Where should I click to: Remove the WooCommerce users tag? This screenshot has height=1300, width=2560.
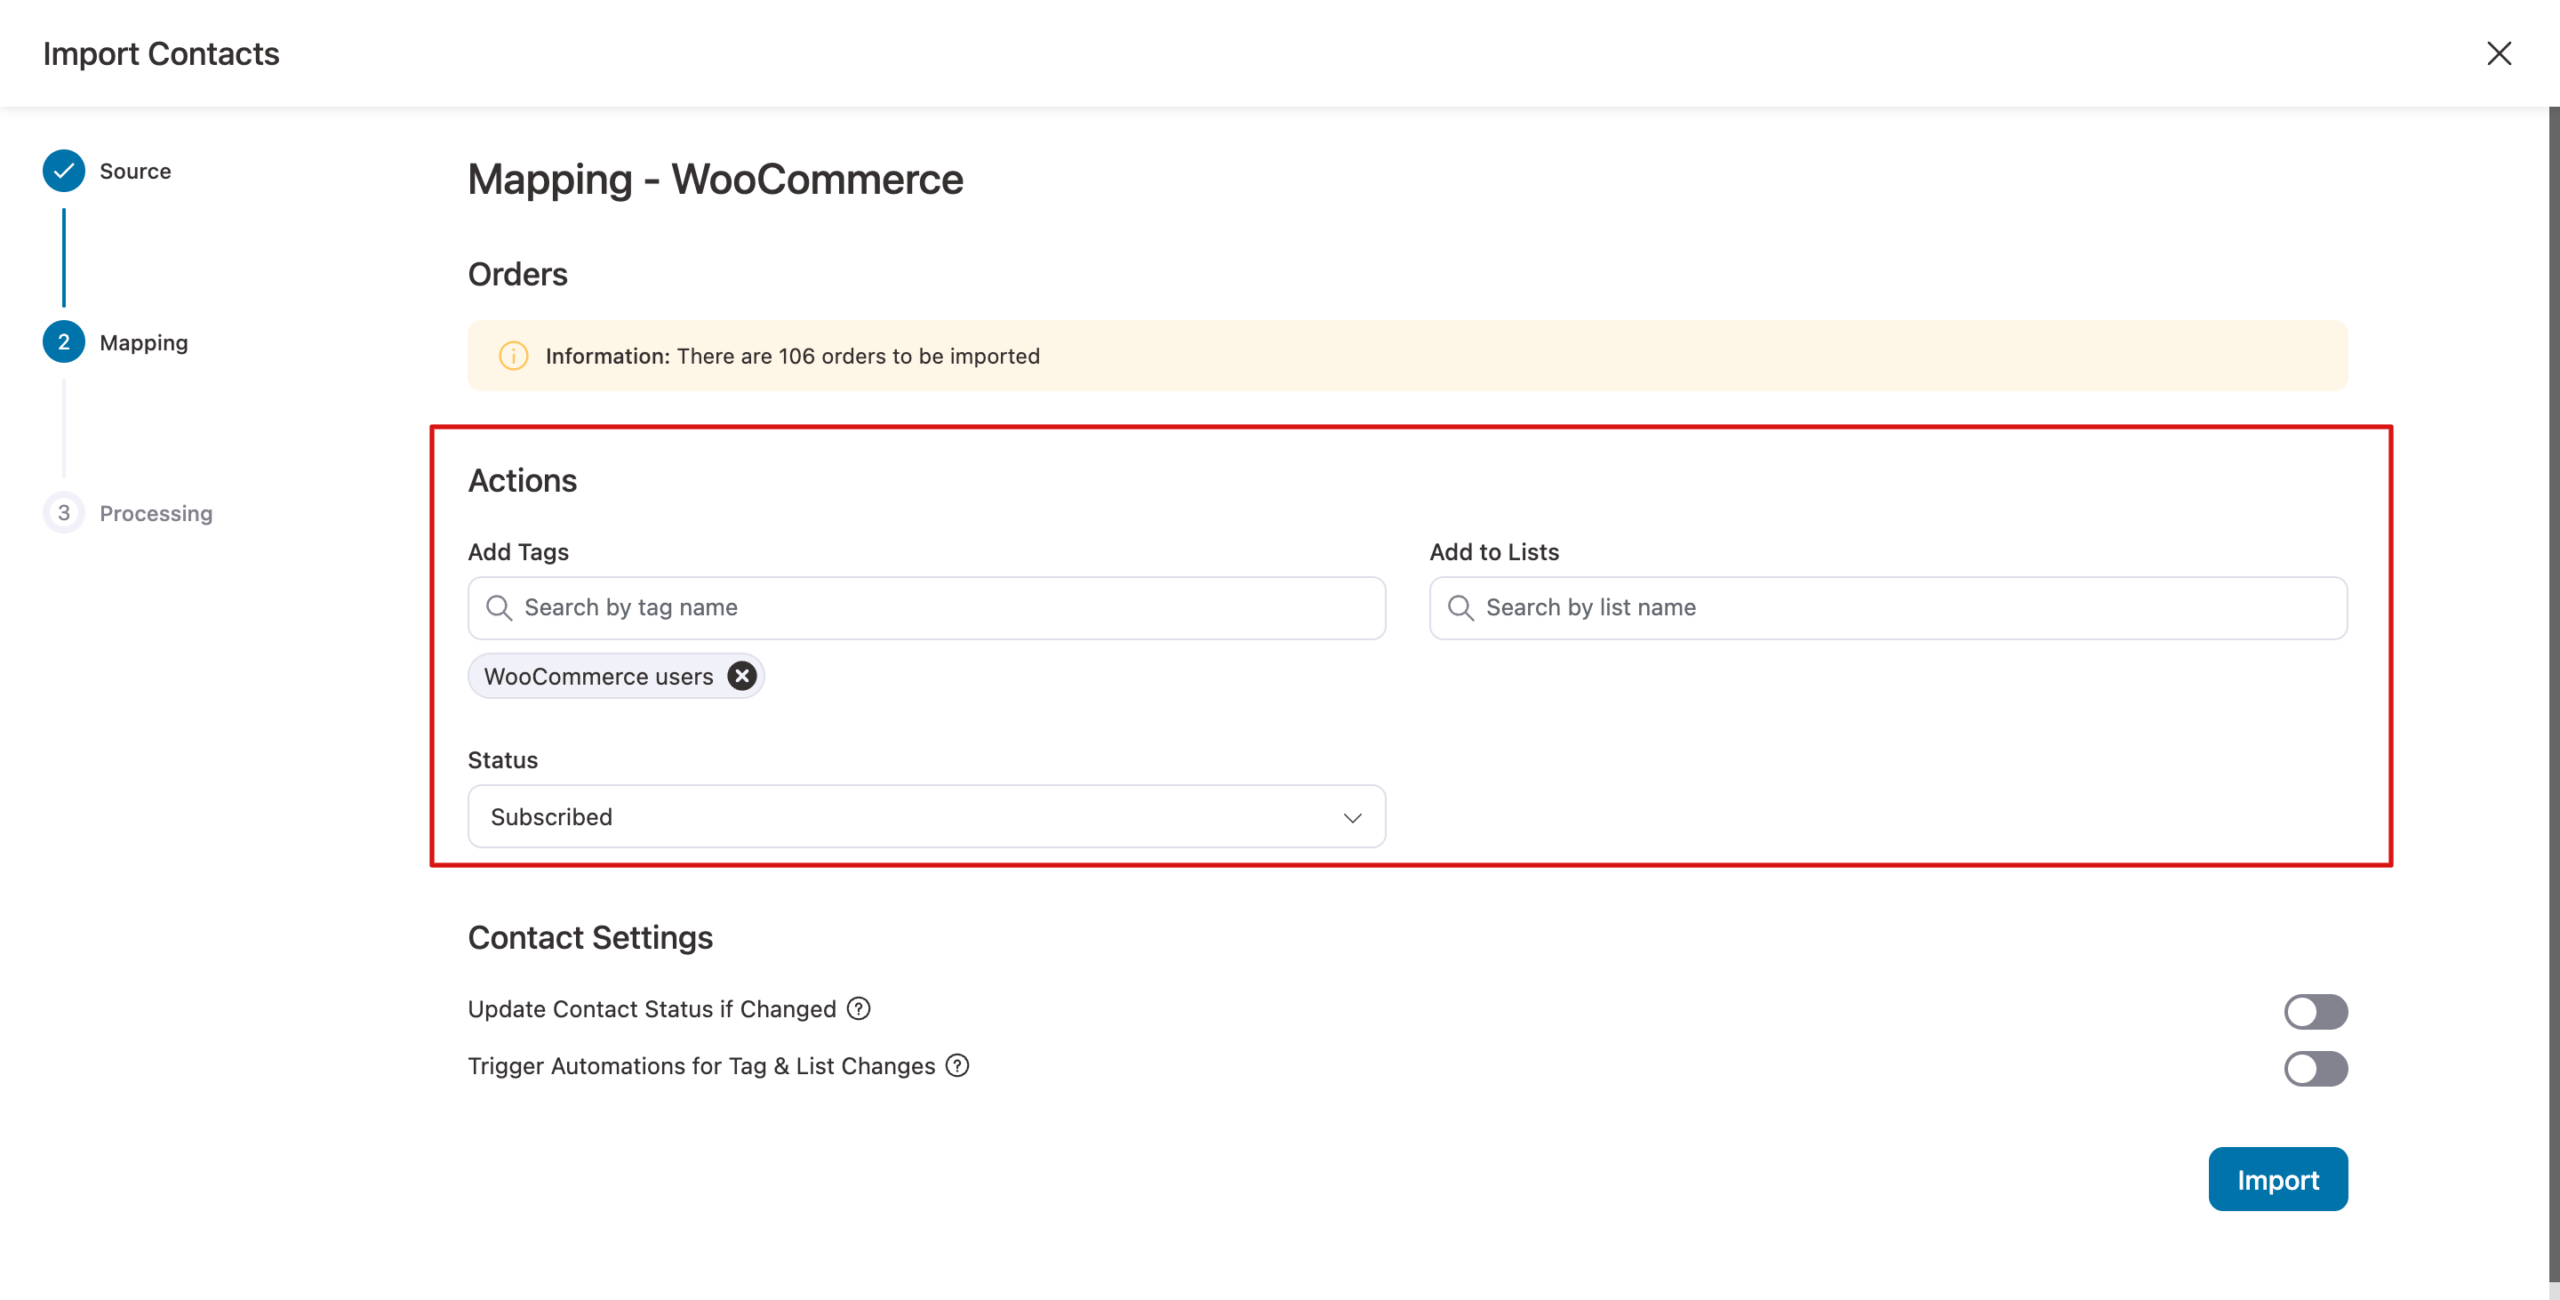[741, 676]
